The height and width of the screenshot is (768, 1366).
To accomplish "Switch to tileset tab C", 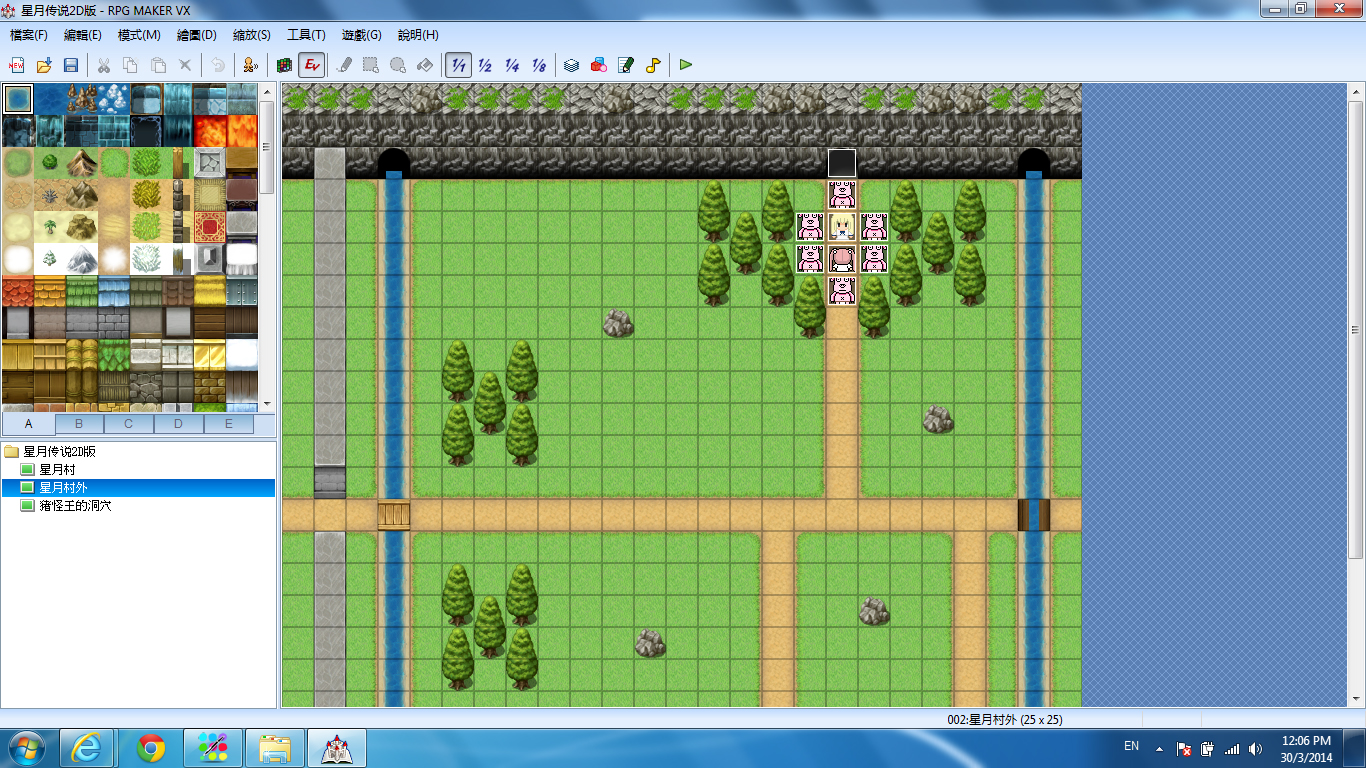I will point(129,424).
